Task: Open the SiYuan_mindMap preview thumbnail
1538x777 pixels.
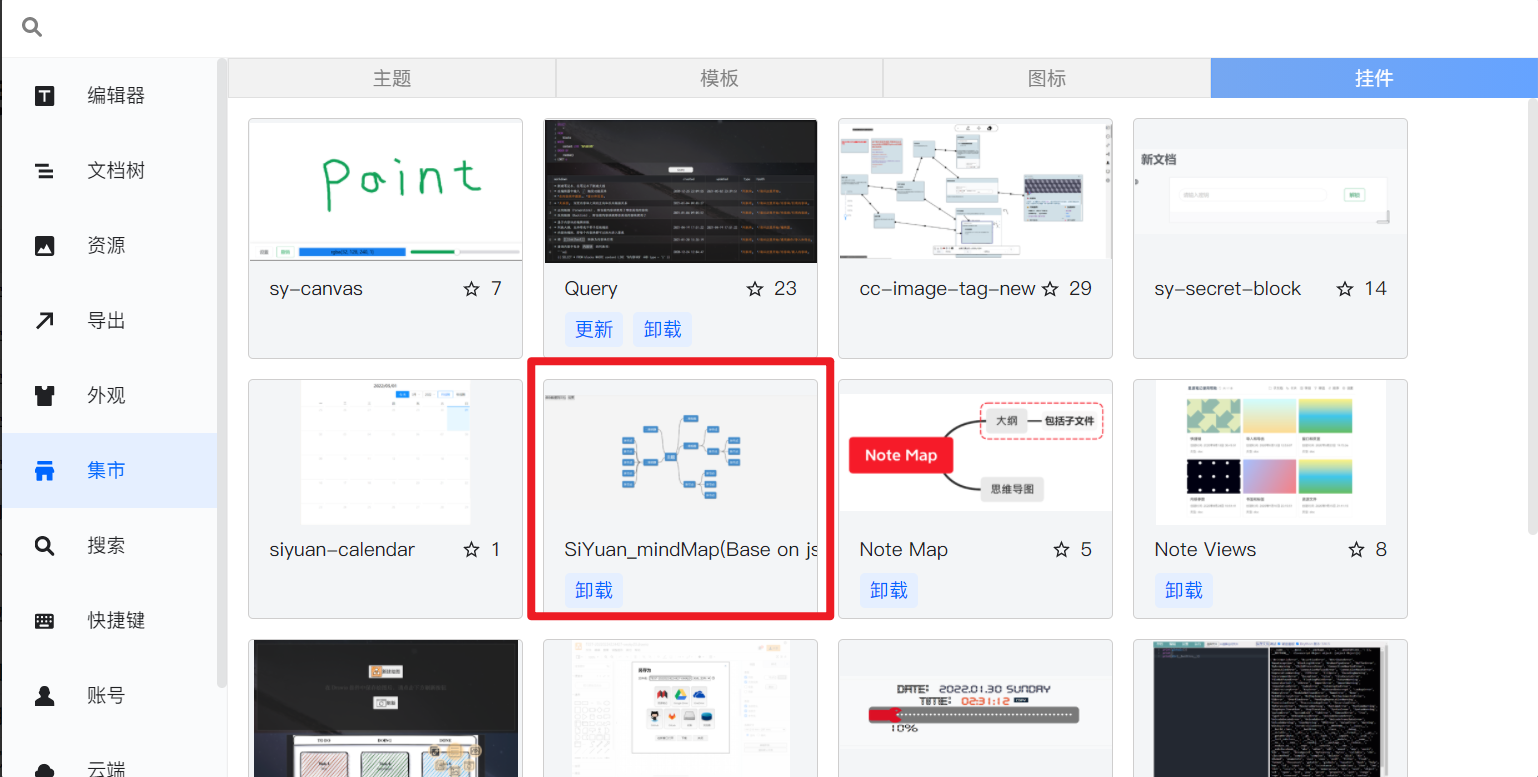Action: tap(681, 452)
